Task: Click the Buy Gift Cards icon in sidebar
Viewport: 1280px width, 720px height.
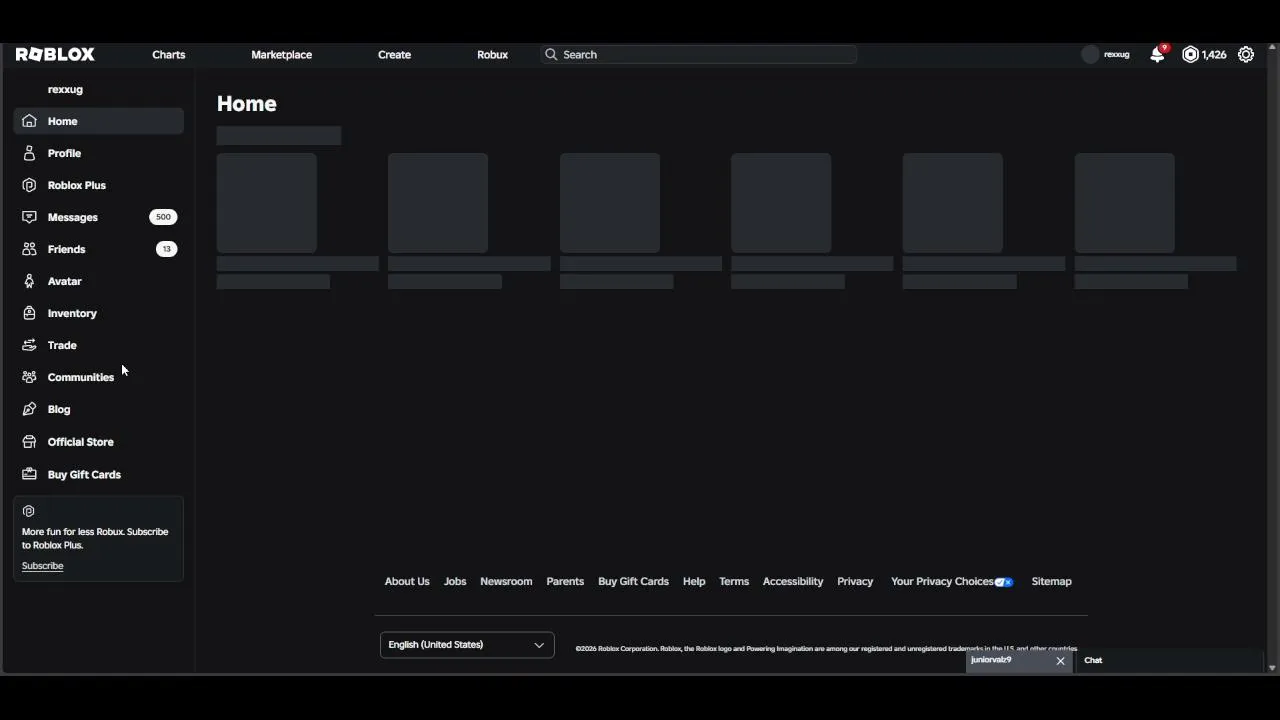Action: (29, 475)
